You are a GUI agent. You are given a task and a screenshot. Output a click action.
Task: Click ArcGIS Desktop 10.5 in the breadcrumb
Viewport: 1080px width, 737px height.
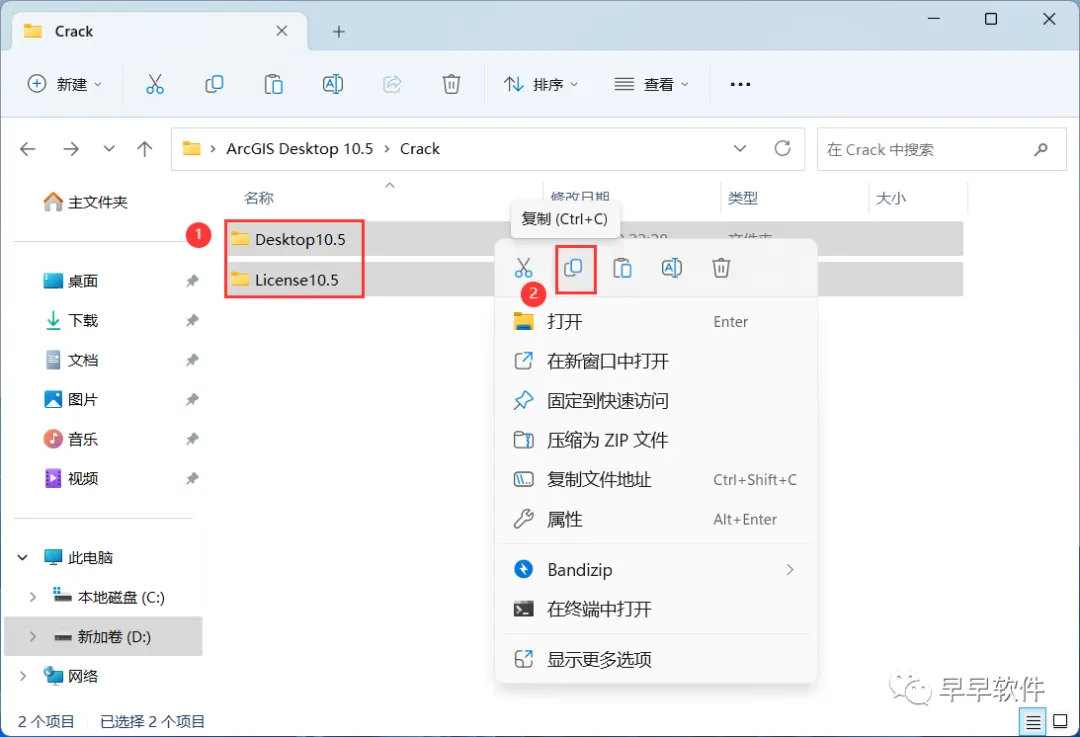click(x=300, y=149)
